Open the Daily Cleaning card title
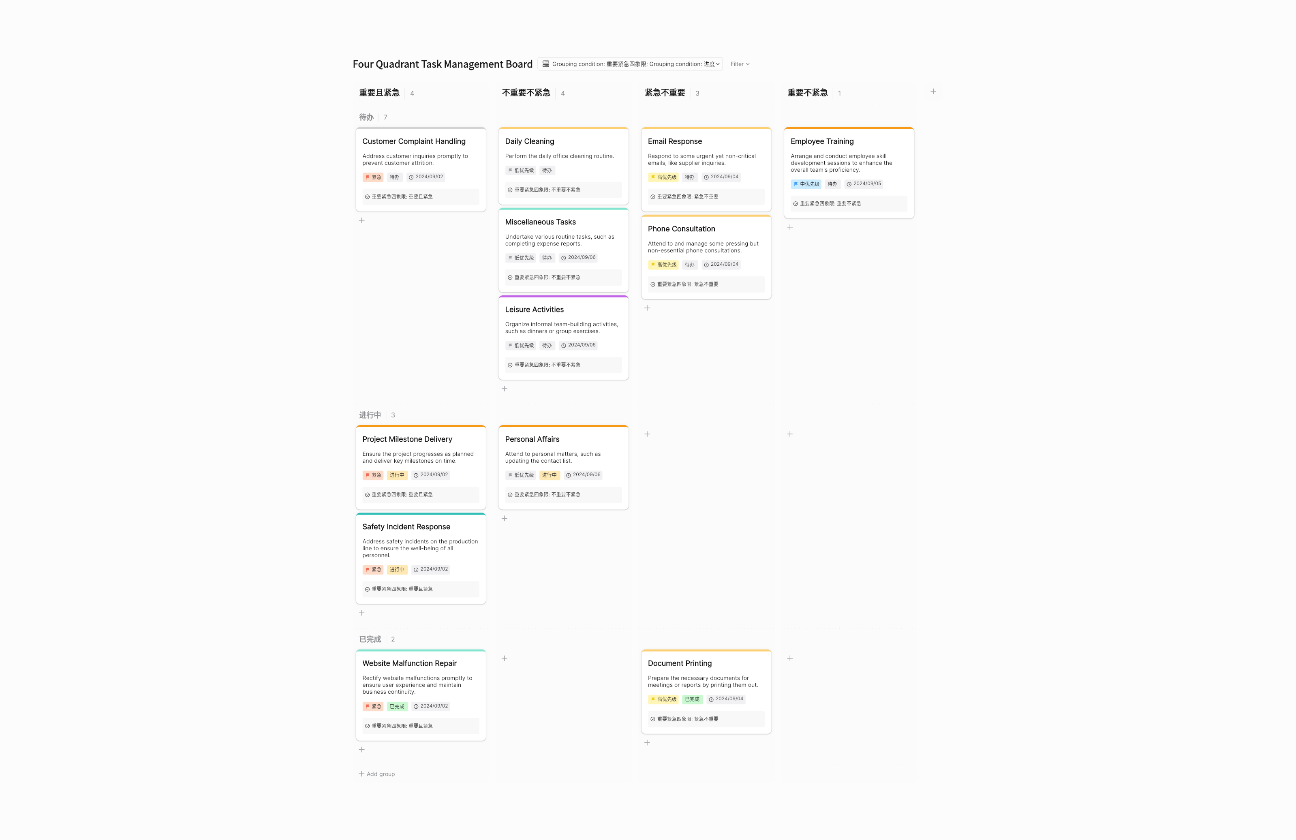 click(x=530, y=142)
